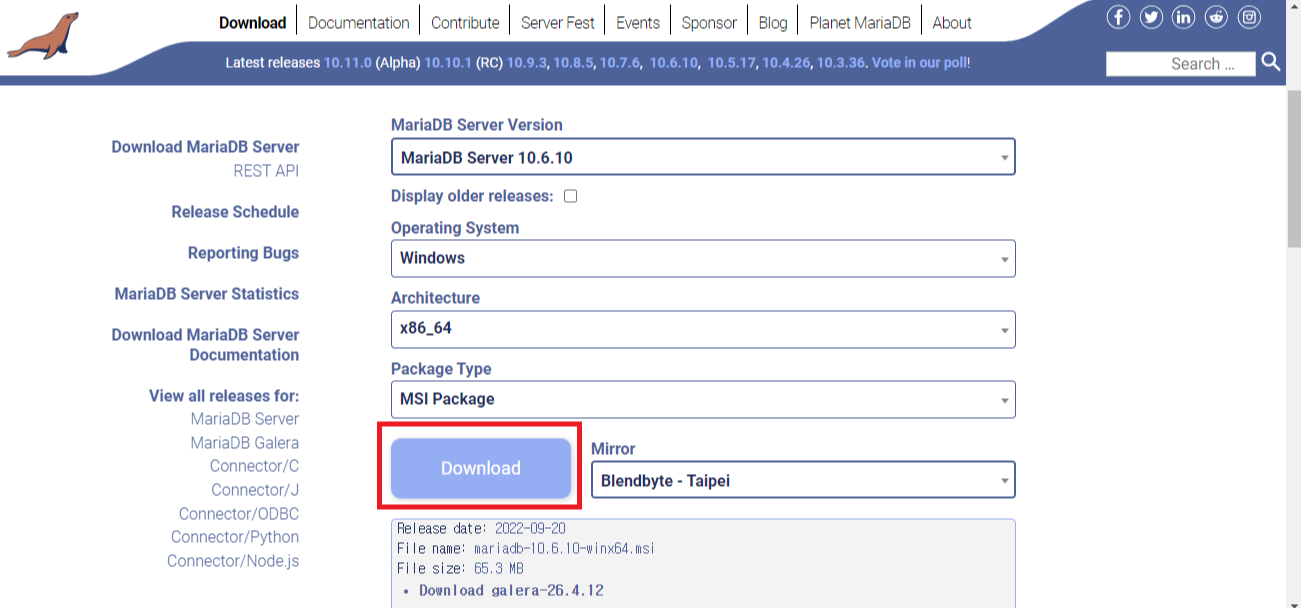Open the 10.9.3 release link
1301x608 pixels.
point(527,62)
